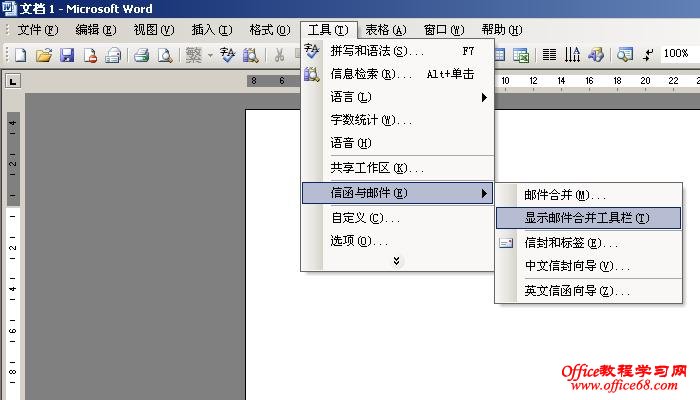The height and width of the screenshot is (400, 700).
Task: Close the open 工具(T) menu
Action: 329,30
